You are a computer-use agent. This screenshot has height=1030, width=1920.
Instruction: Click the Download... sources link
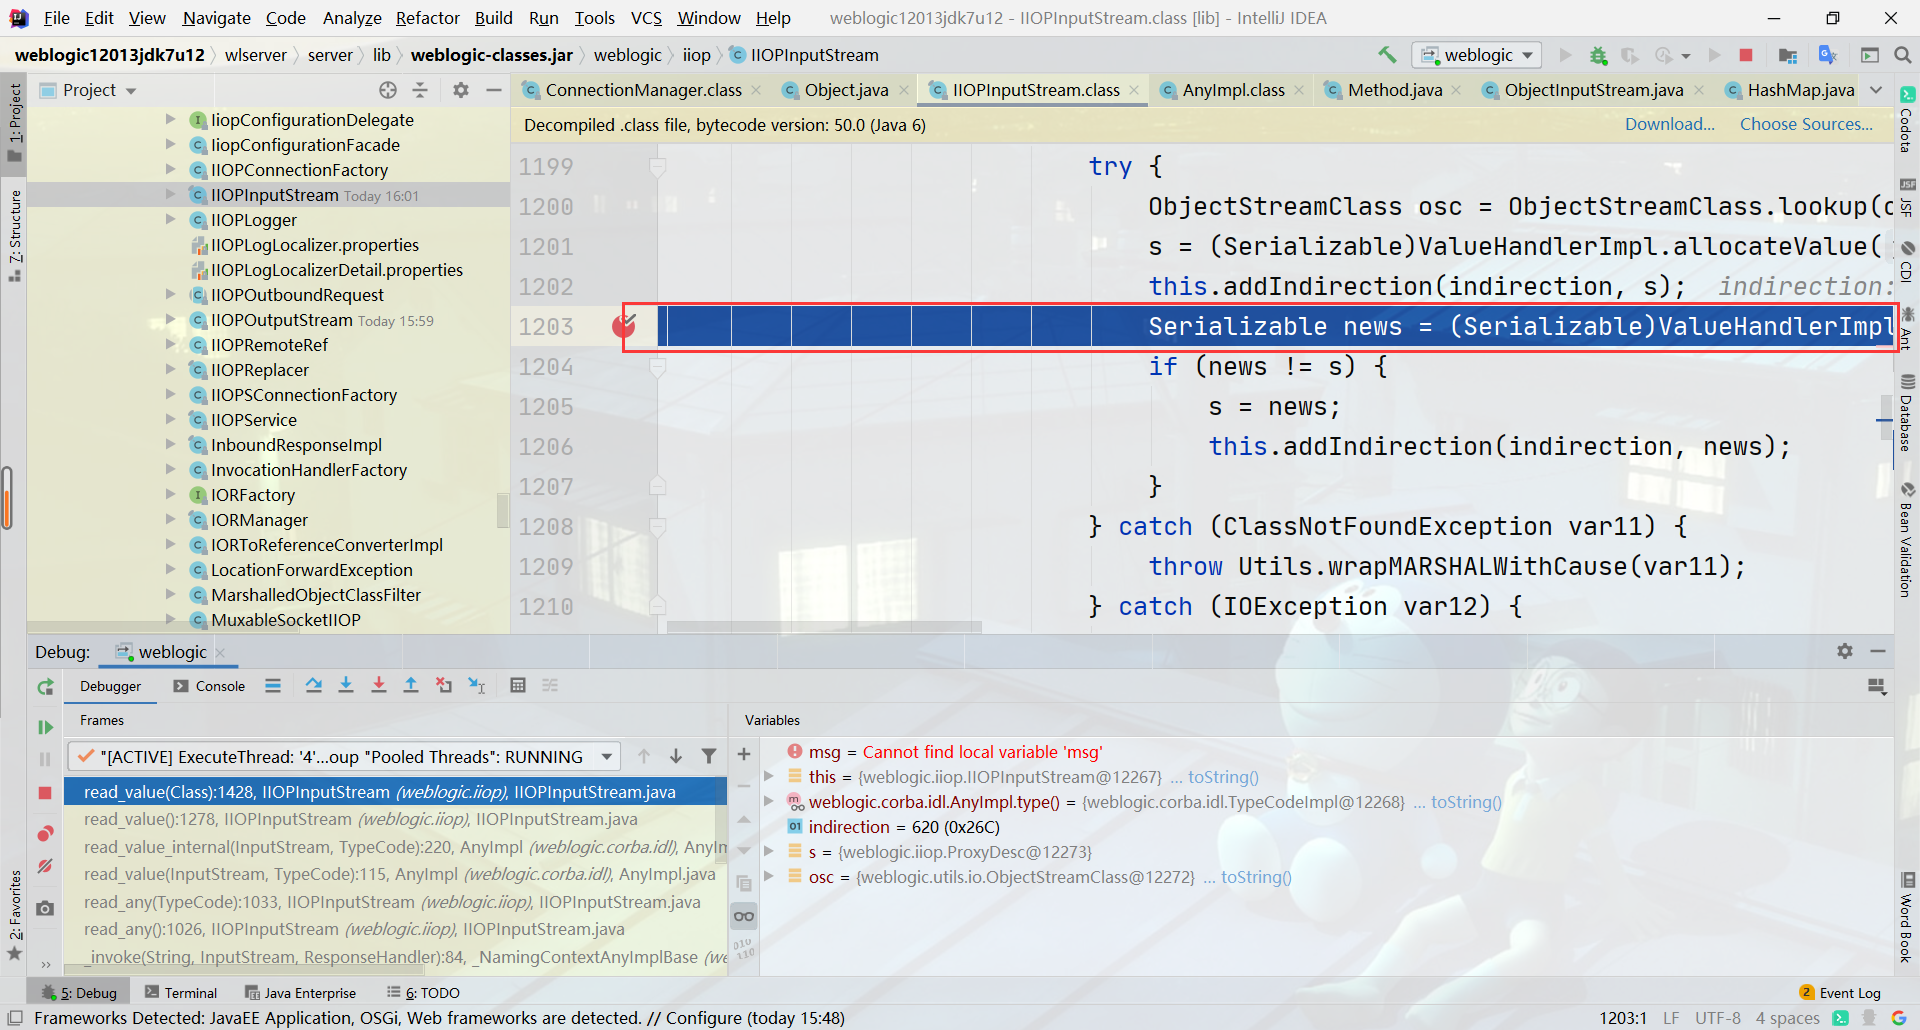pyautogui.click(x=1669, y=124)
